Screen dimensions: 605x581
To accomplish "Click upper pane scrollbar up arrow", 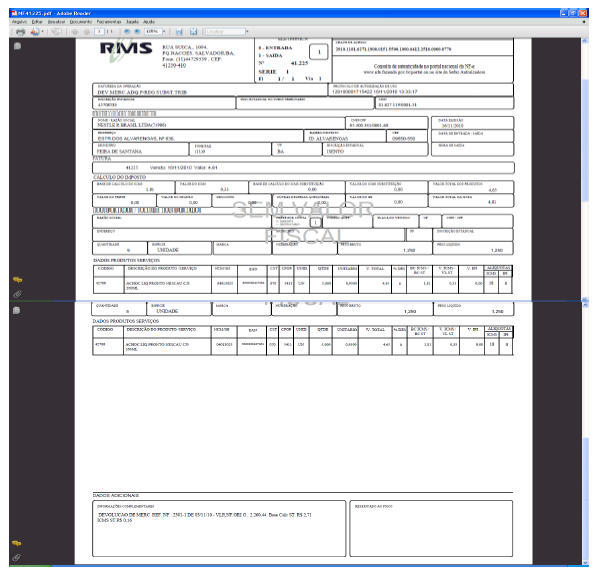I will click(585, 41).
